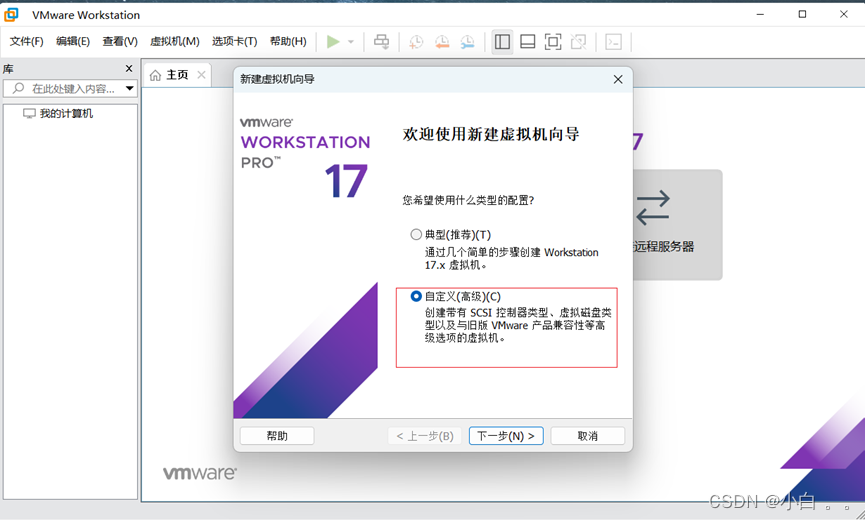The width and height of the screenshot is (865, 520).
Task: Type-focus the library search field
Action: pos(72,88)
